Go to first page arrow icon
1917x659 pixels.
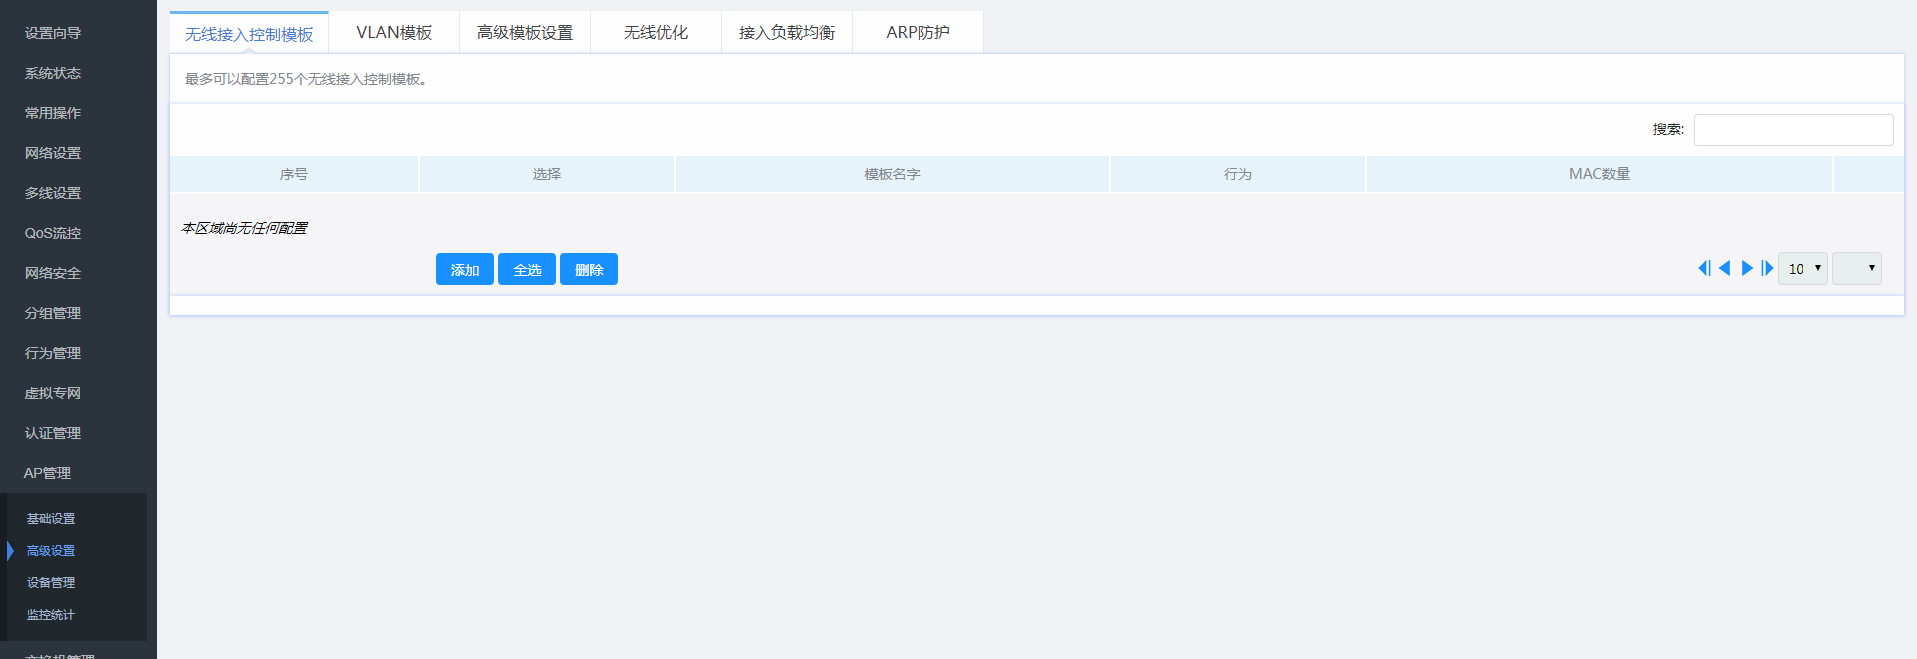click(1704, 268)
